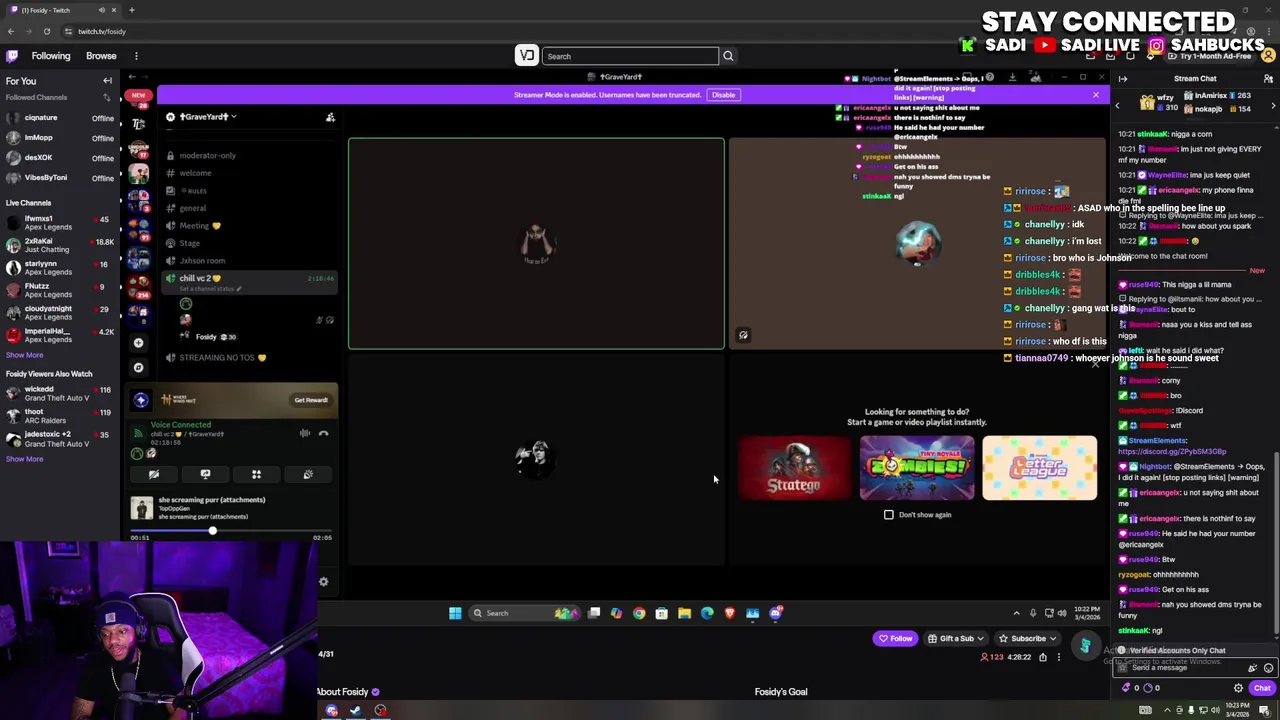Open Discord Discover servers
The height and width of the screenshot is (720, 1280).
(139, 368)
